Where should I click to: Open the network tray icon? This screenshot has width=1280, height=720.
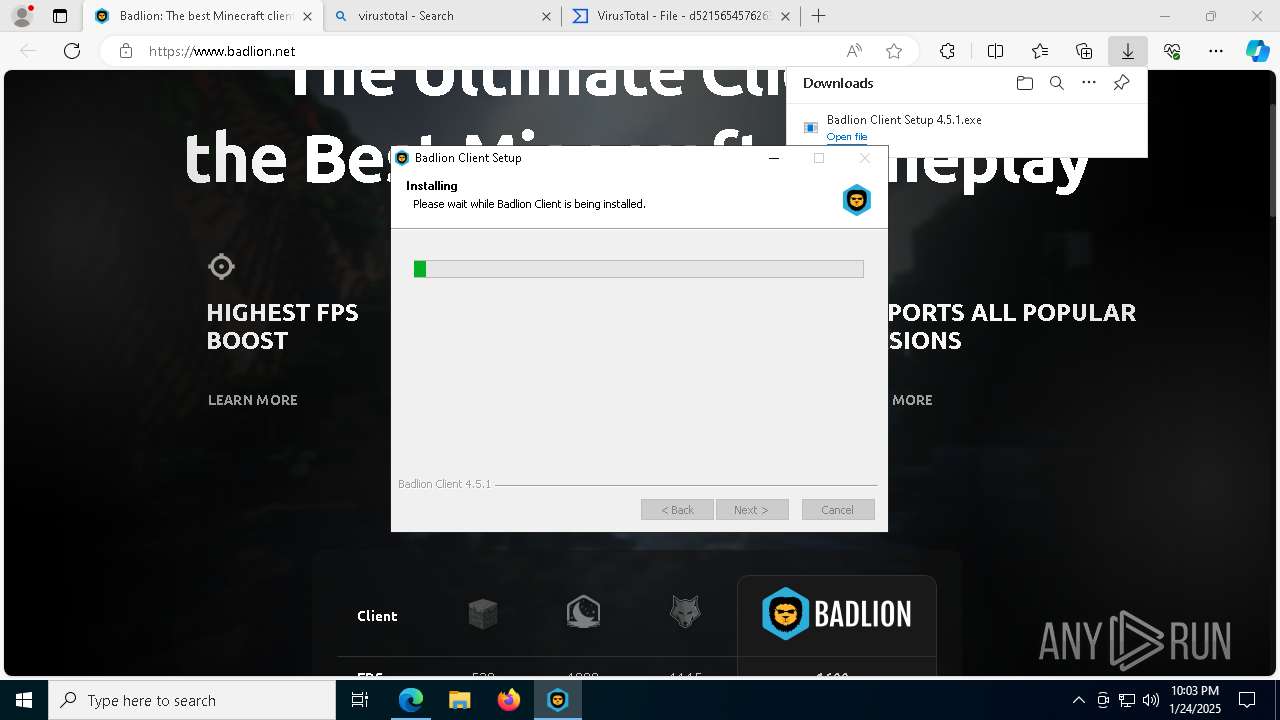point(1127,700)
